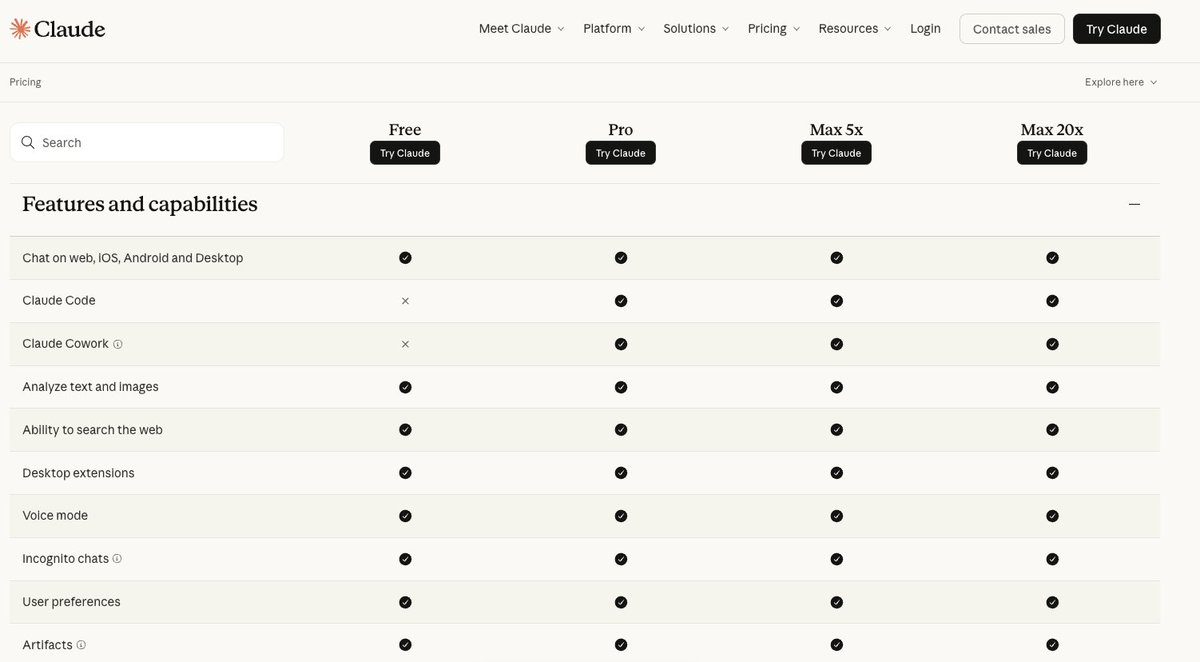Click the Max 5x plan title
This screenshot has height=662, width=1200.
click(837, 130)
